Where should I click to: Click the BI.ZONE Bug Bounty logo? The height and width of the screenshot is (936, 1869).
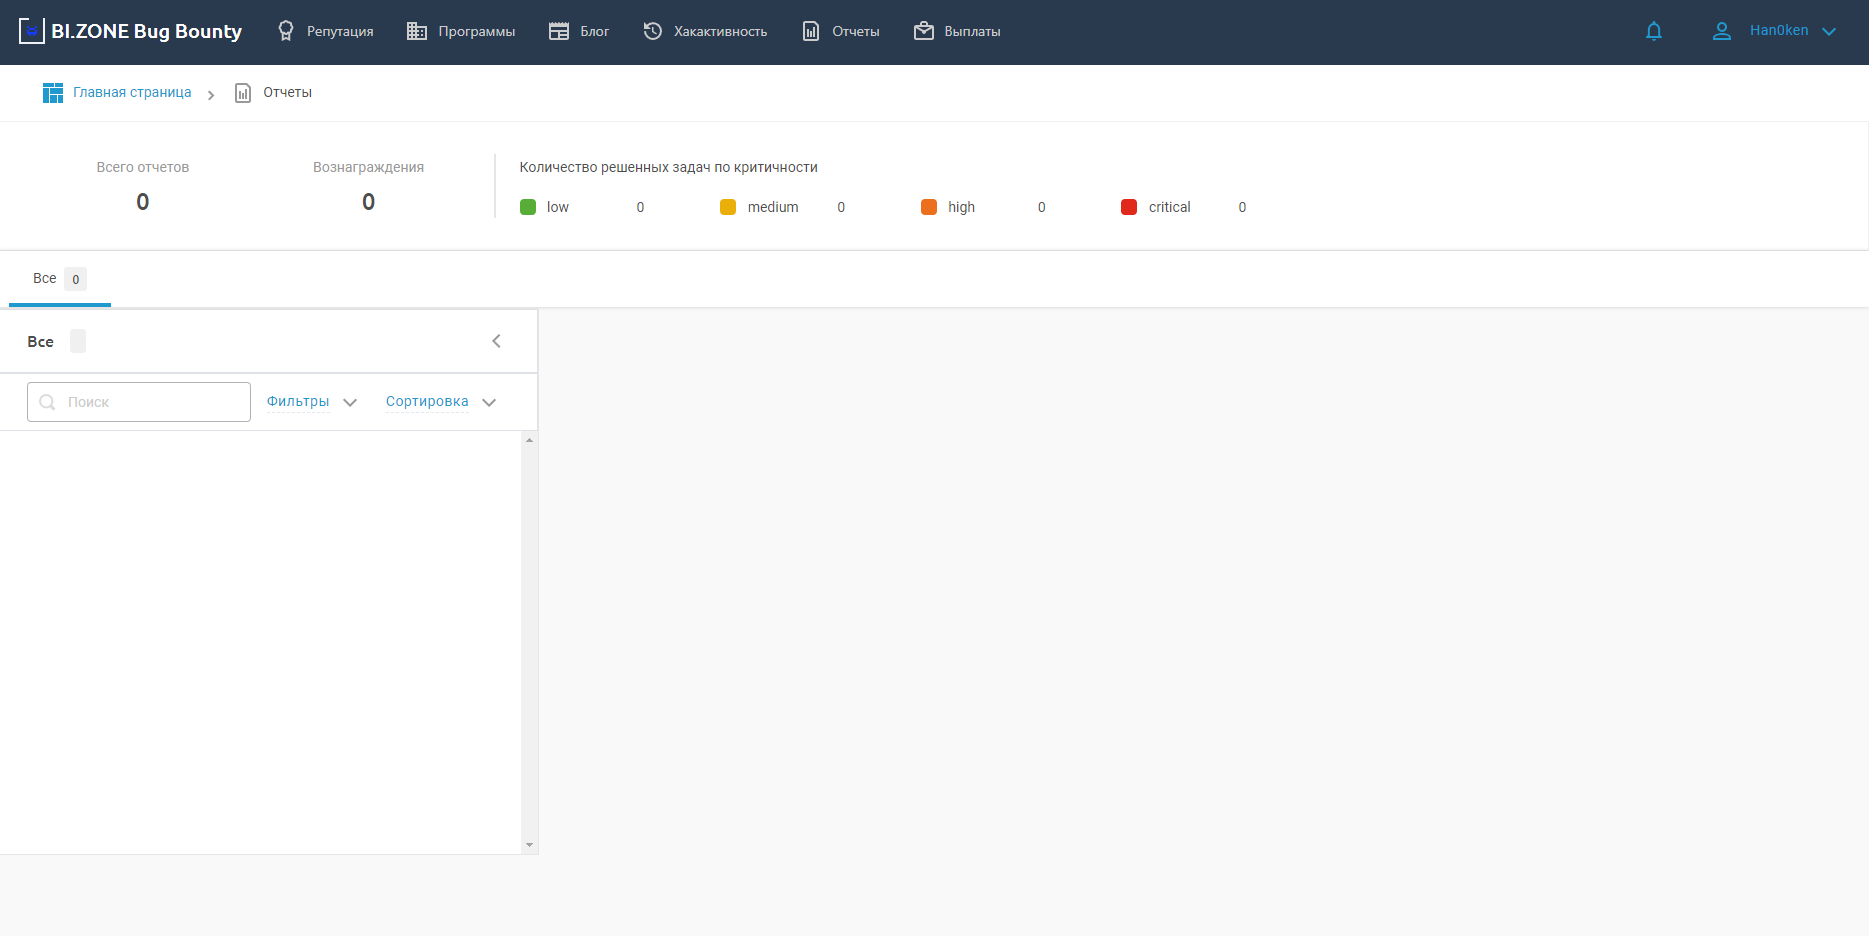click(131, 31)
